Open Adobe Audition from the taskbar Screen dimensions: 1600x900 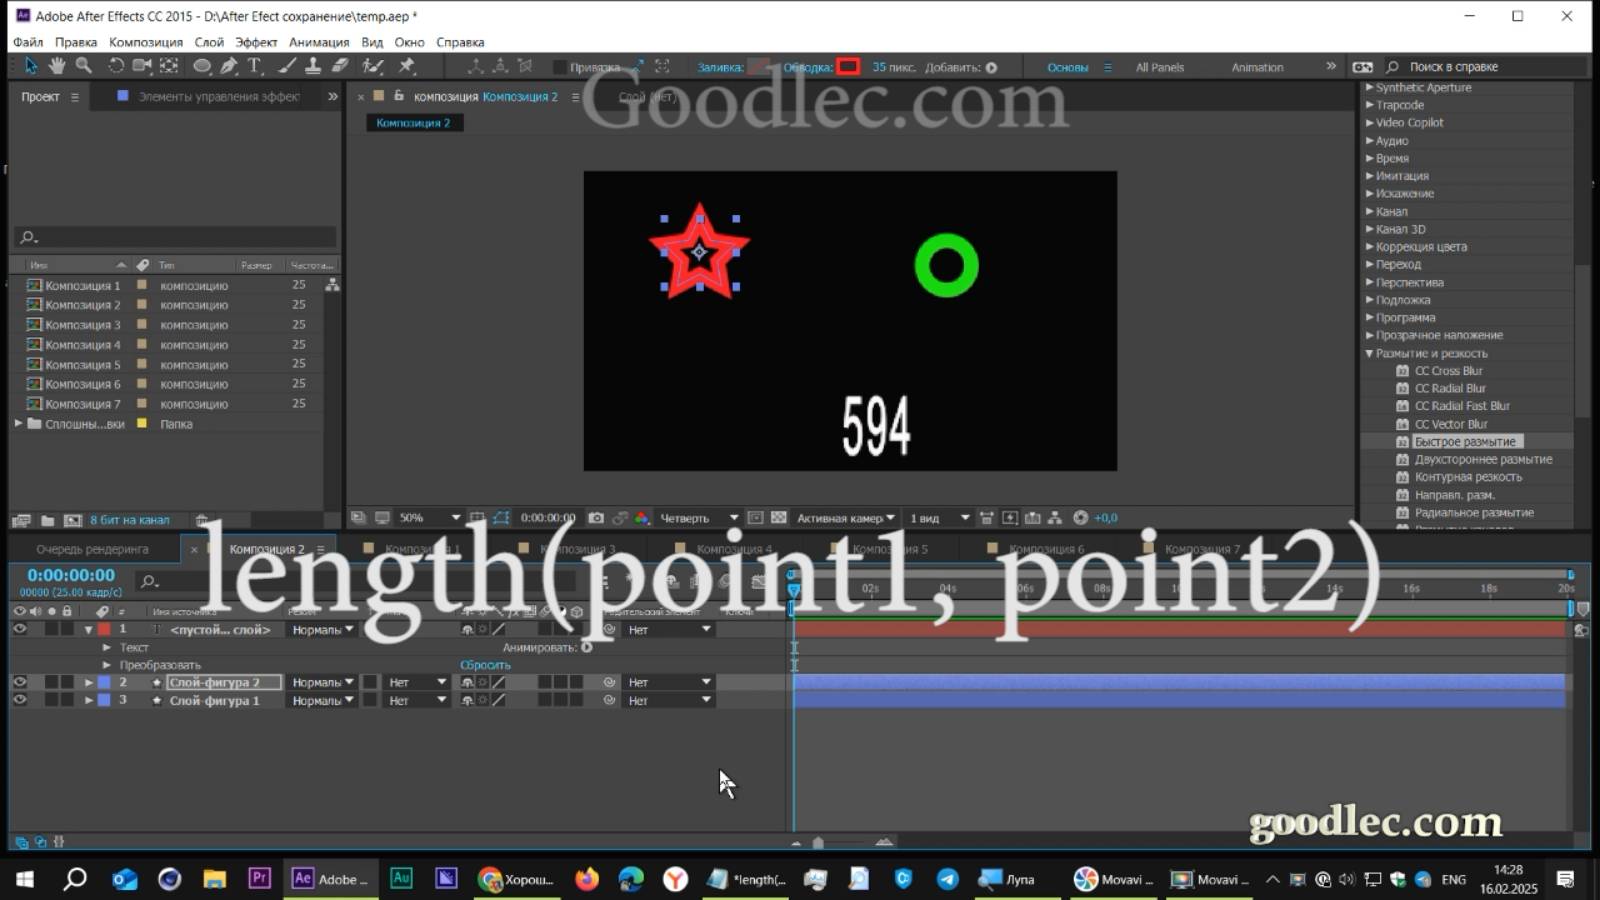tap(401, 878)
